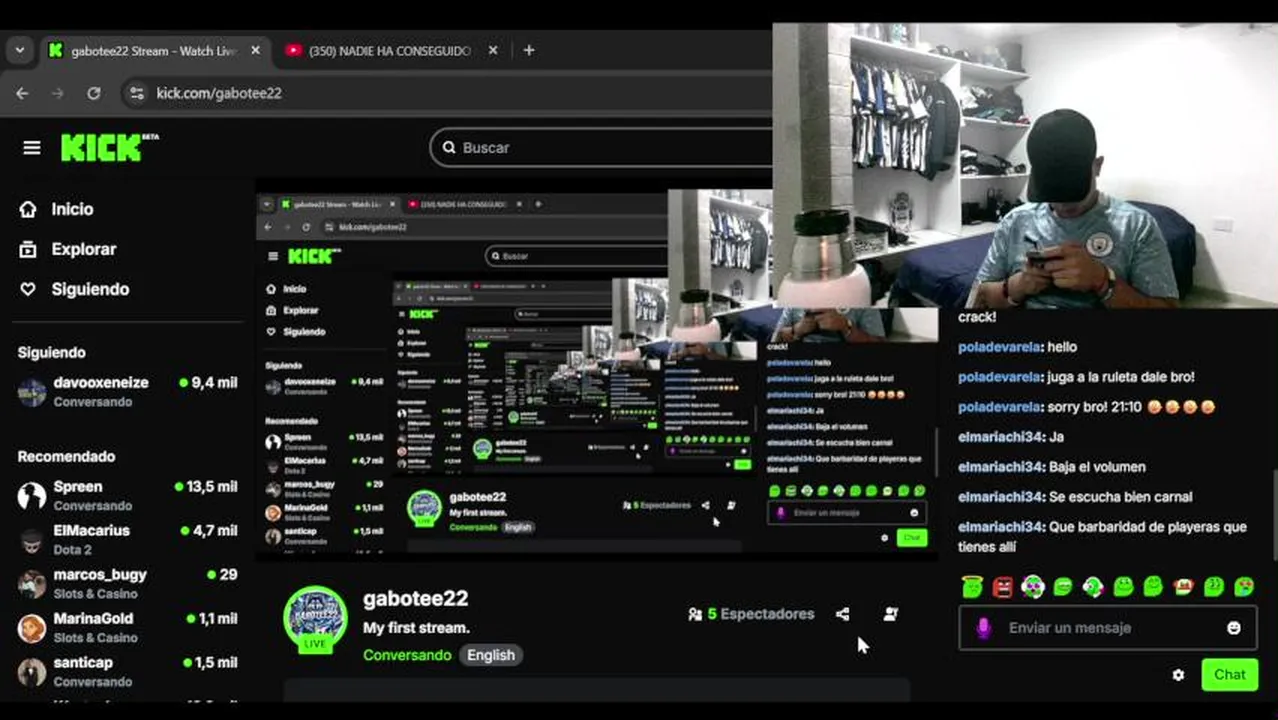This screenshot has height=720, width=1278.
Task: Click the browser back arrow
Action: [x=22, y=93]
